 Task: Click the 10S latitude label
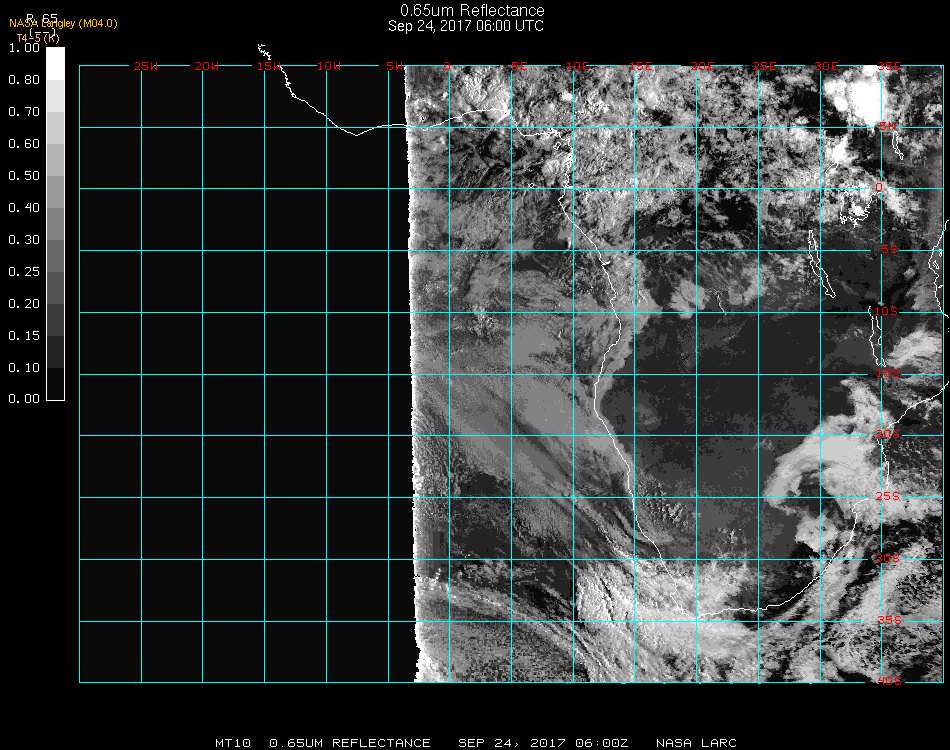pyautogui.click(x=887, y=312)
